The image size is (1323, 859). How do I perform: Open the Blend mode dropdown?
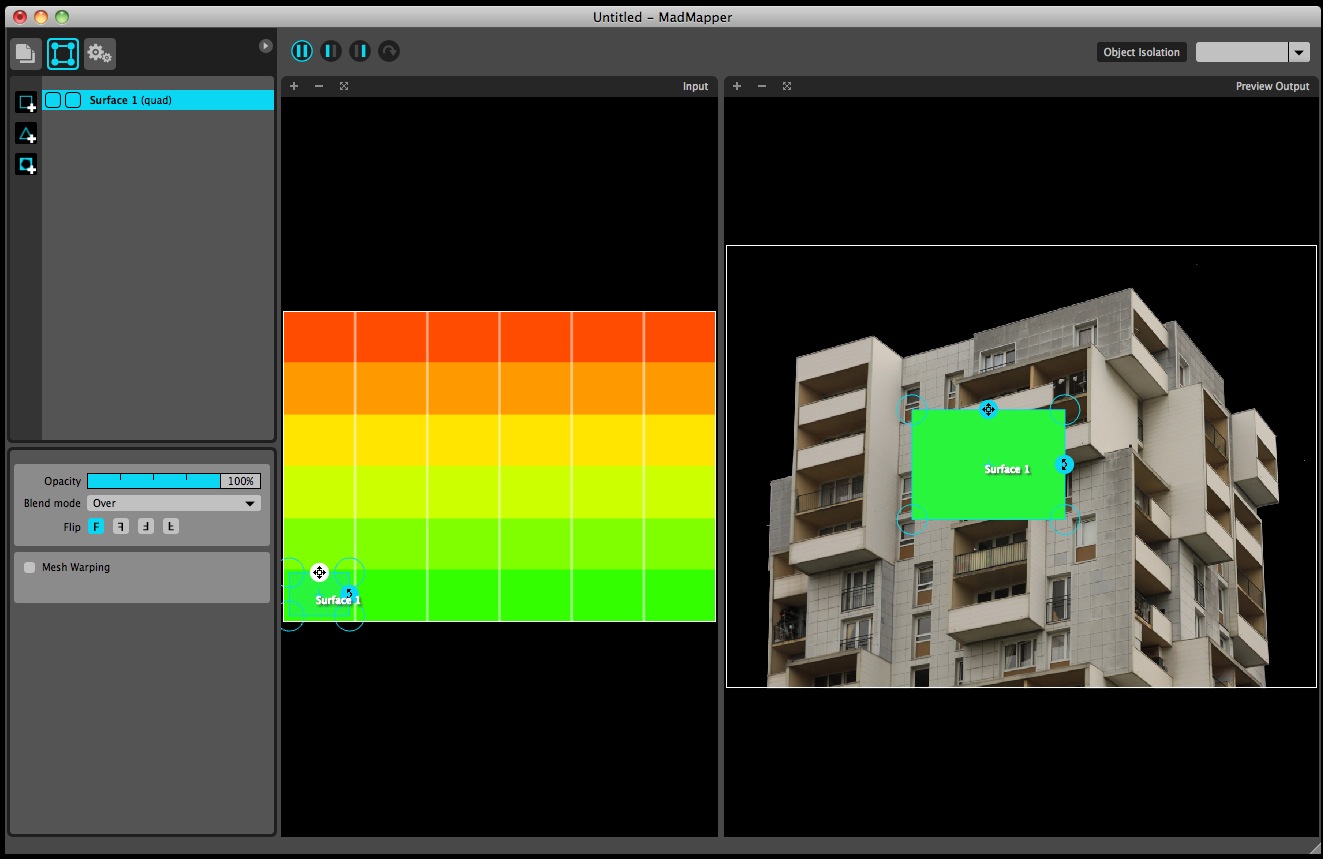pos(174,503)
